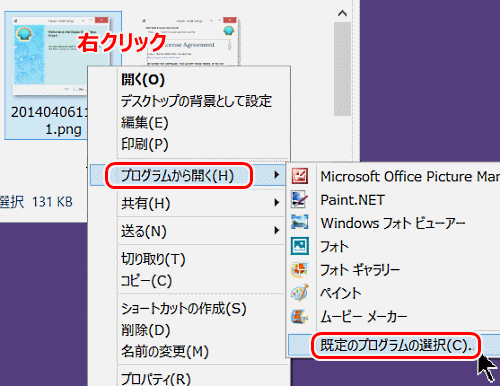
Task: Click the Microsoft Office Picture Manager icon
Action: pyautogui.click(x=300, y=176)
